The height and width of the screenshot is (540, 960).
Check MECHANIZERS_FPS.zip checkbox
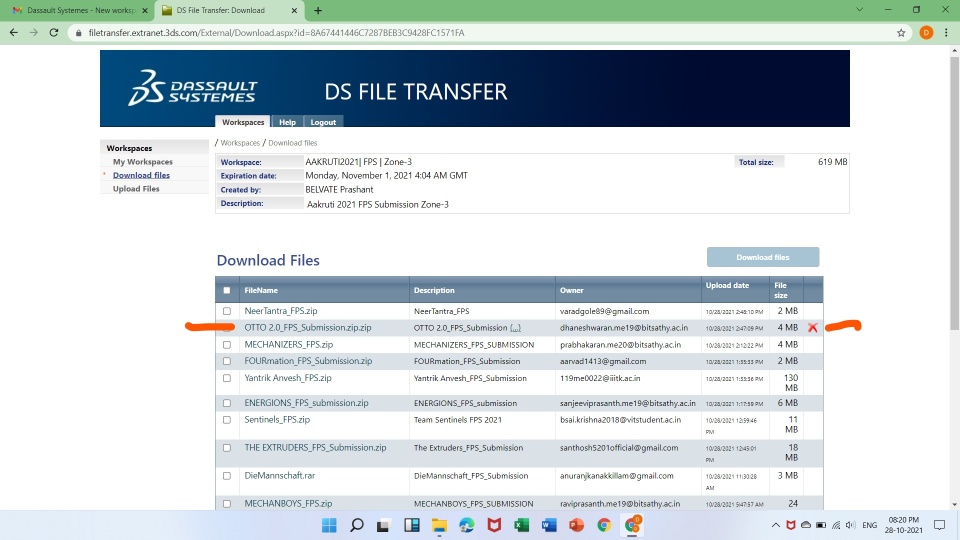[227, 345]
